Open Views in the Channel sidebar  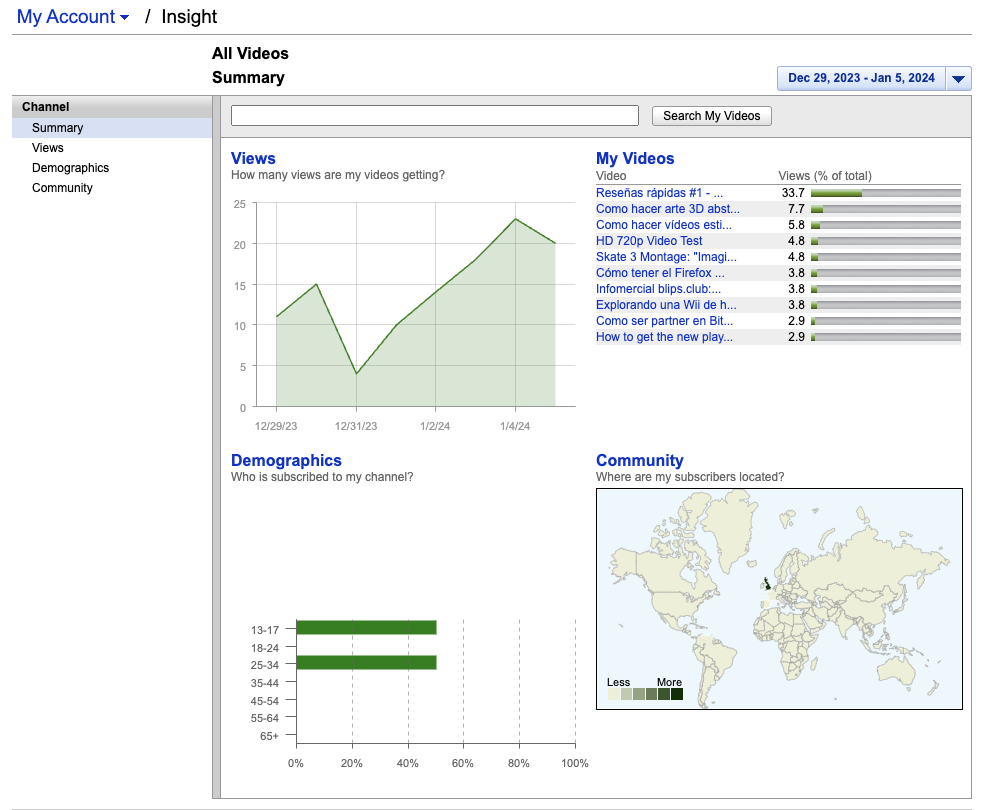click(x=48, y=148)
